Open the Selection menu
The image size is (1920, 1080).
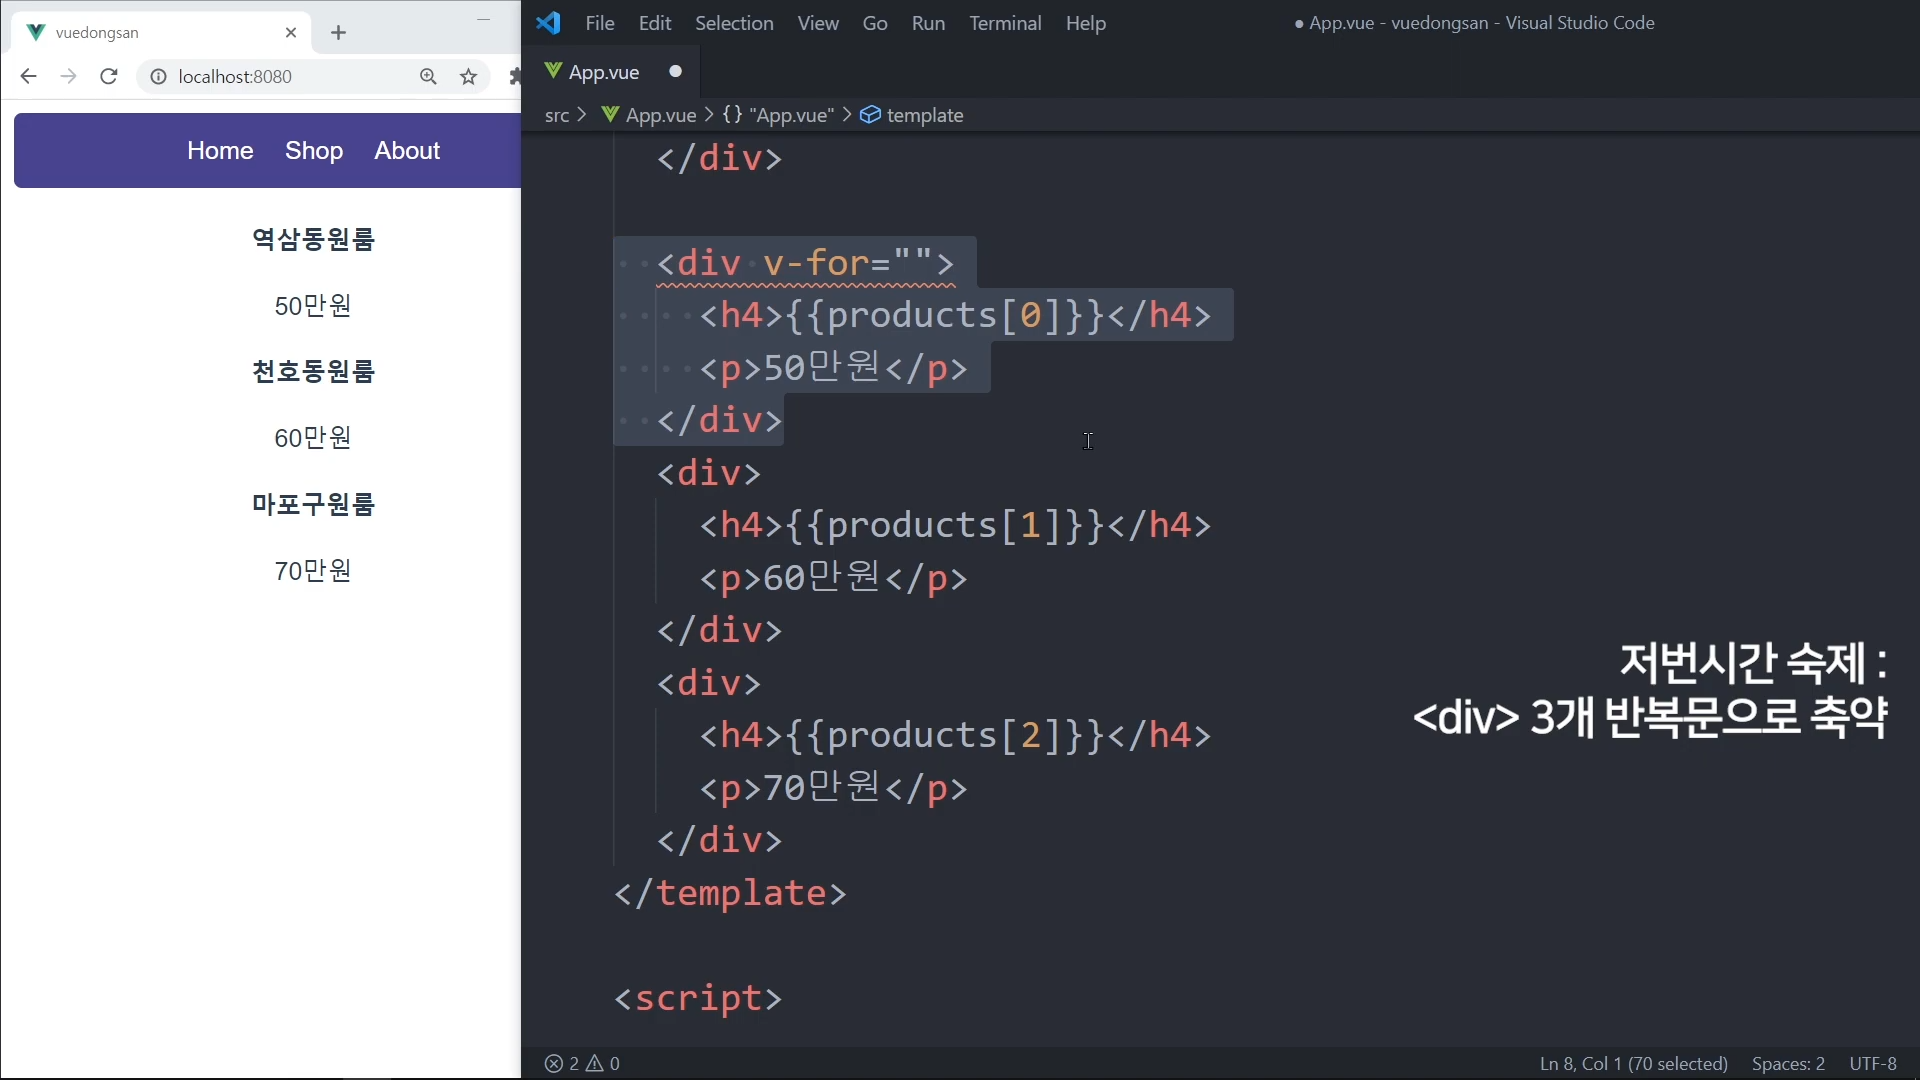coord(733,23)
